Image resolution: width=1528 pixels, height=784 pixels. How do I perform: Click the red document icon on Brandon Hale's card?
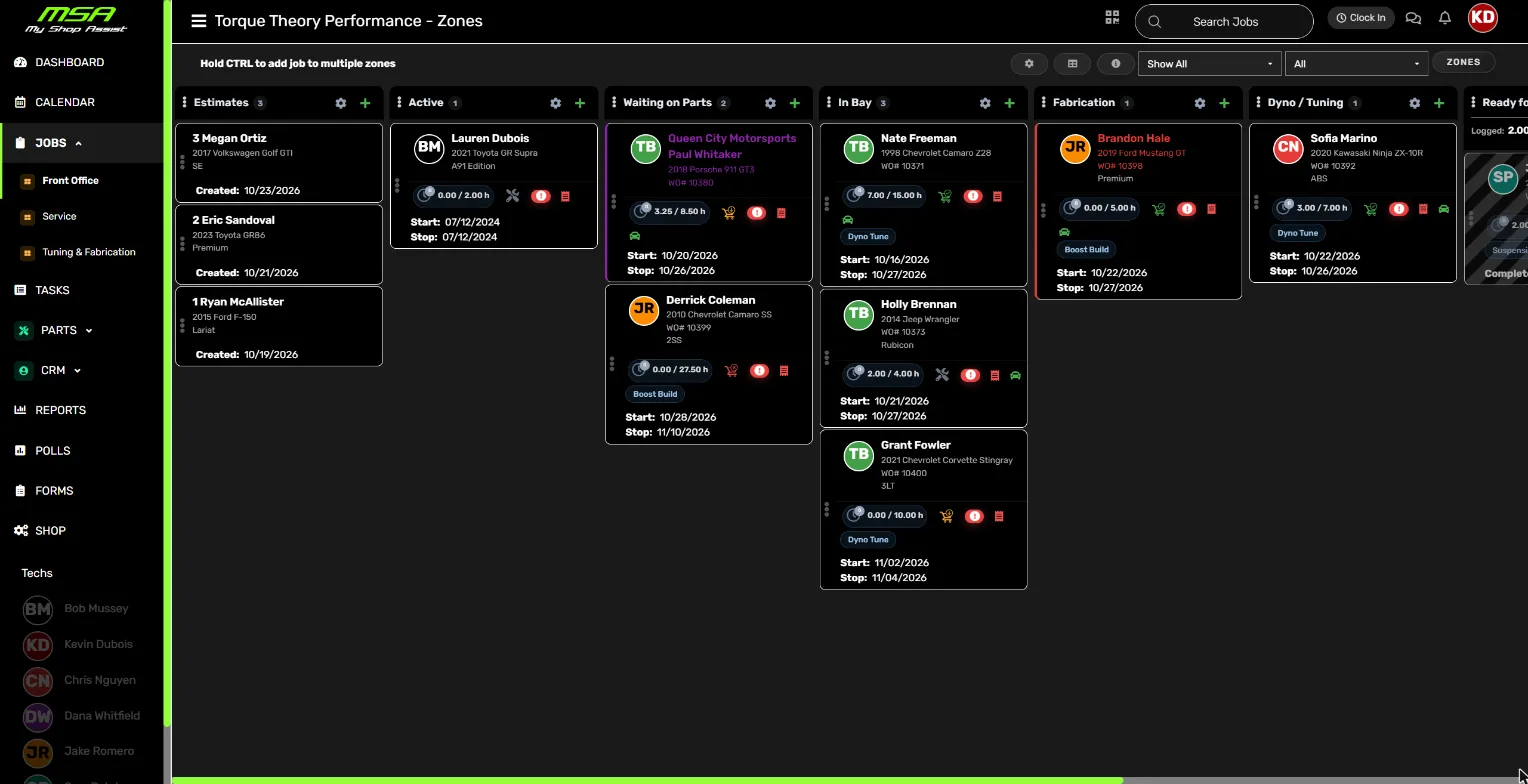pyautogui.click(x=1212, y=209)
